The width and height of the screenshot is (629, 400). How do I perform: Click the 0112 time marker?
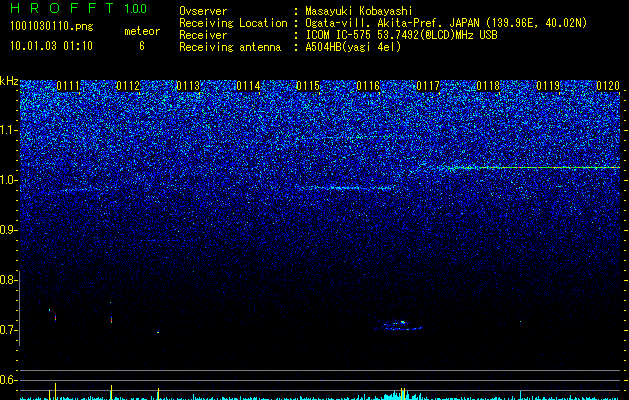(x=128, y=86)
